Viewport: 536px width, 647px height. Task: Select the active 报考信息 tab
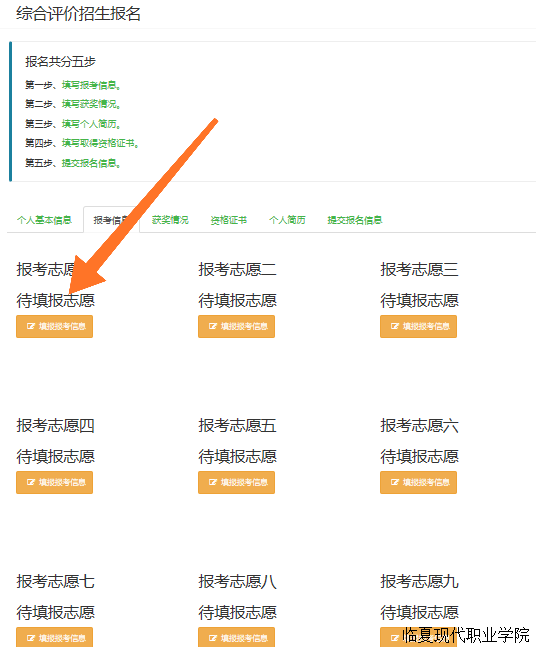(x=111, y=220)
